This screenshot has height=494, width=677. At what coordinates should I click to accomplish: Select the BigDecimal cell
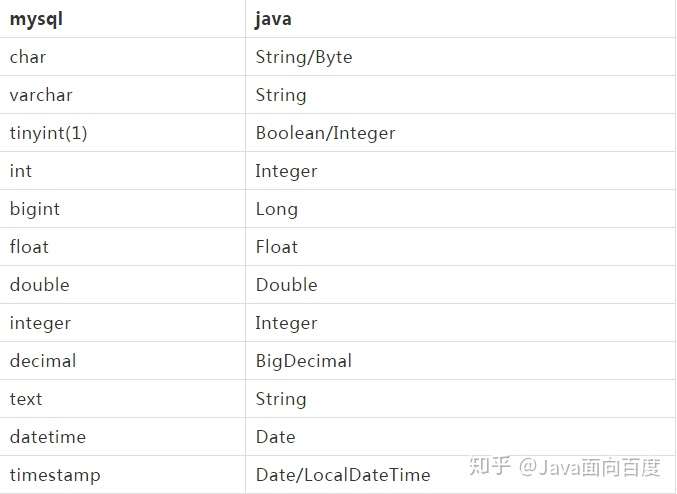coord(304,361)
